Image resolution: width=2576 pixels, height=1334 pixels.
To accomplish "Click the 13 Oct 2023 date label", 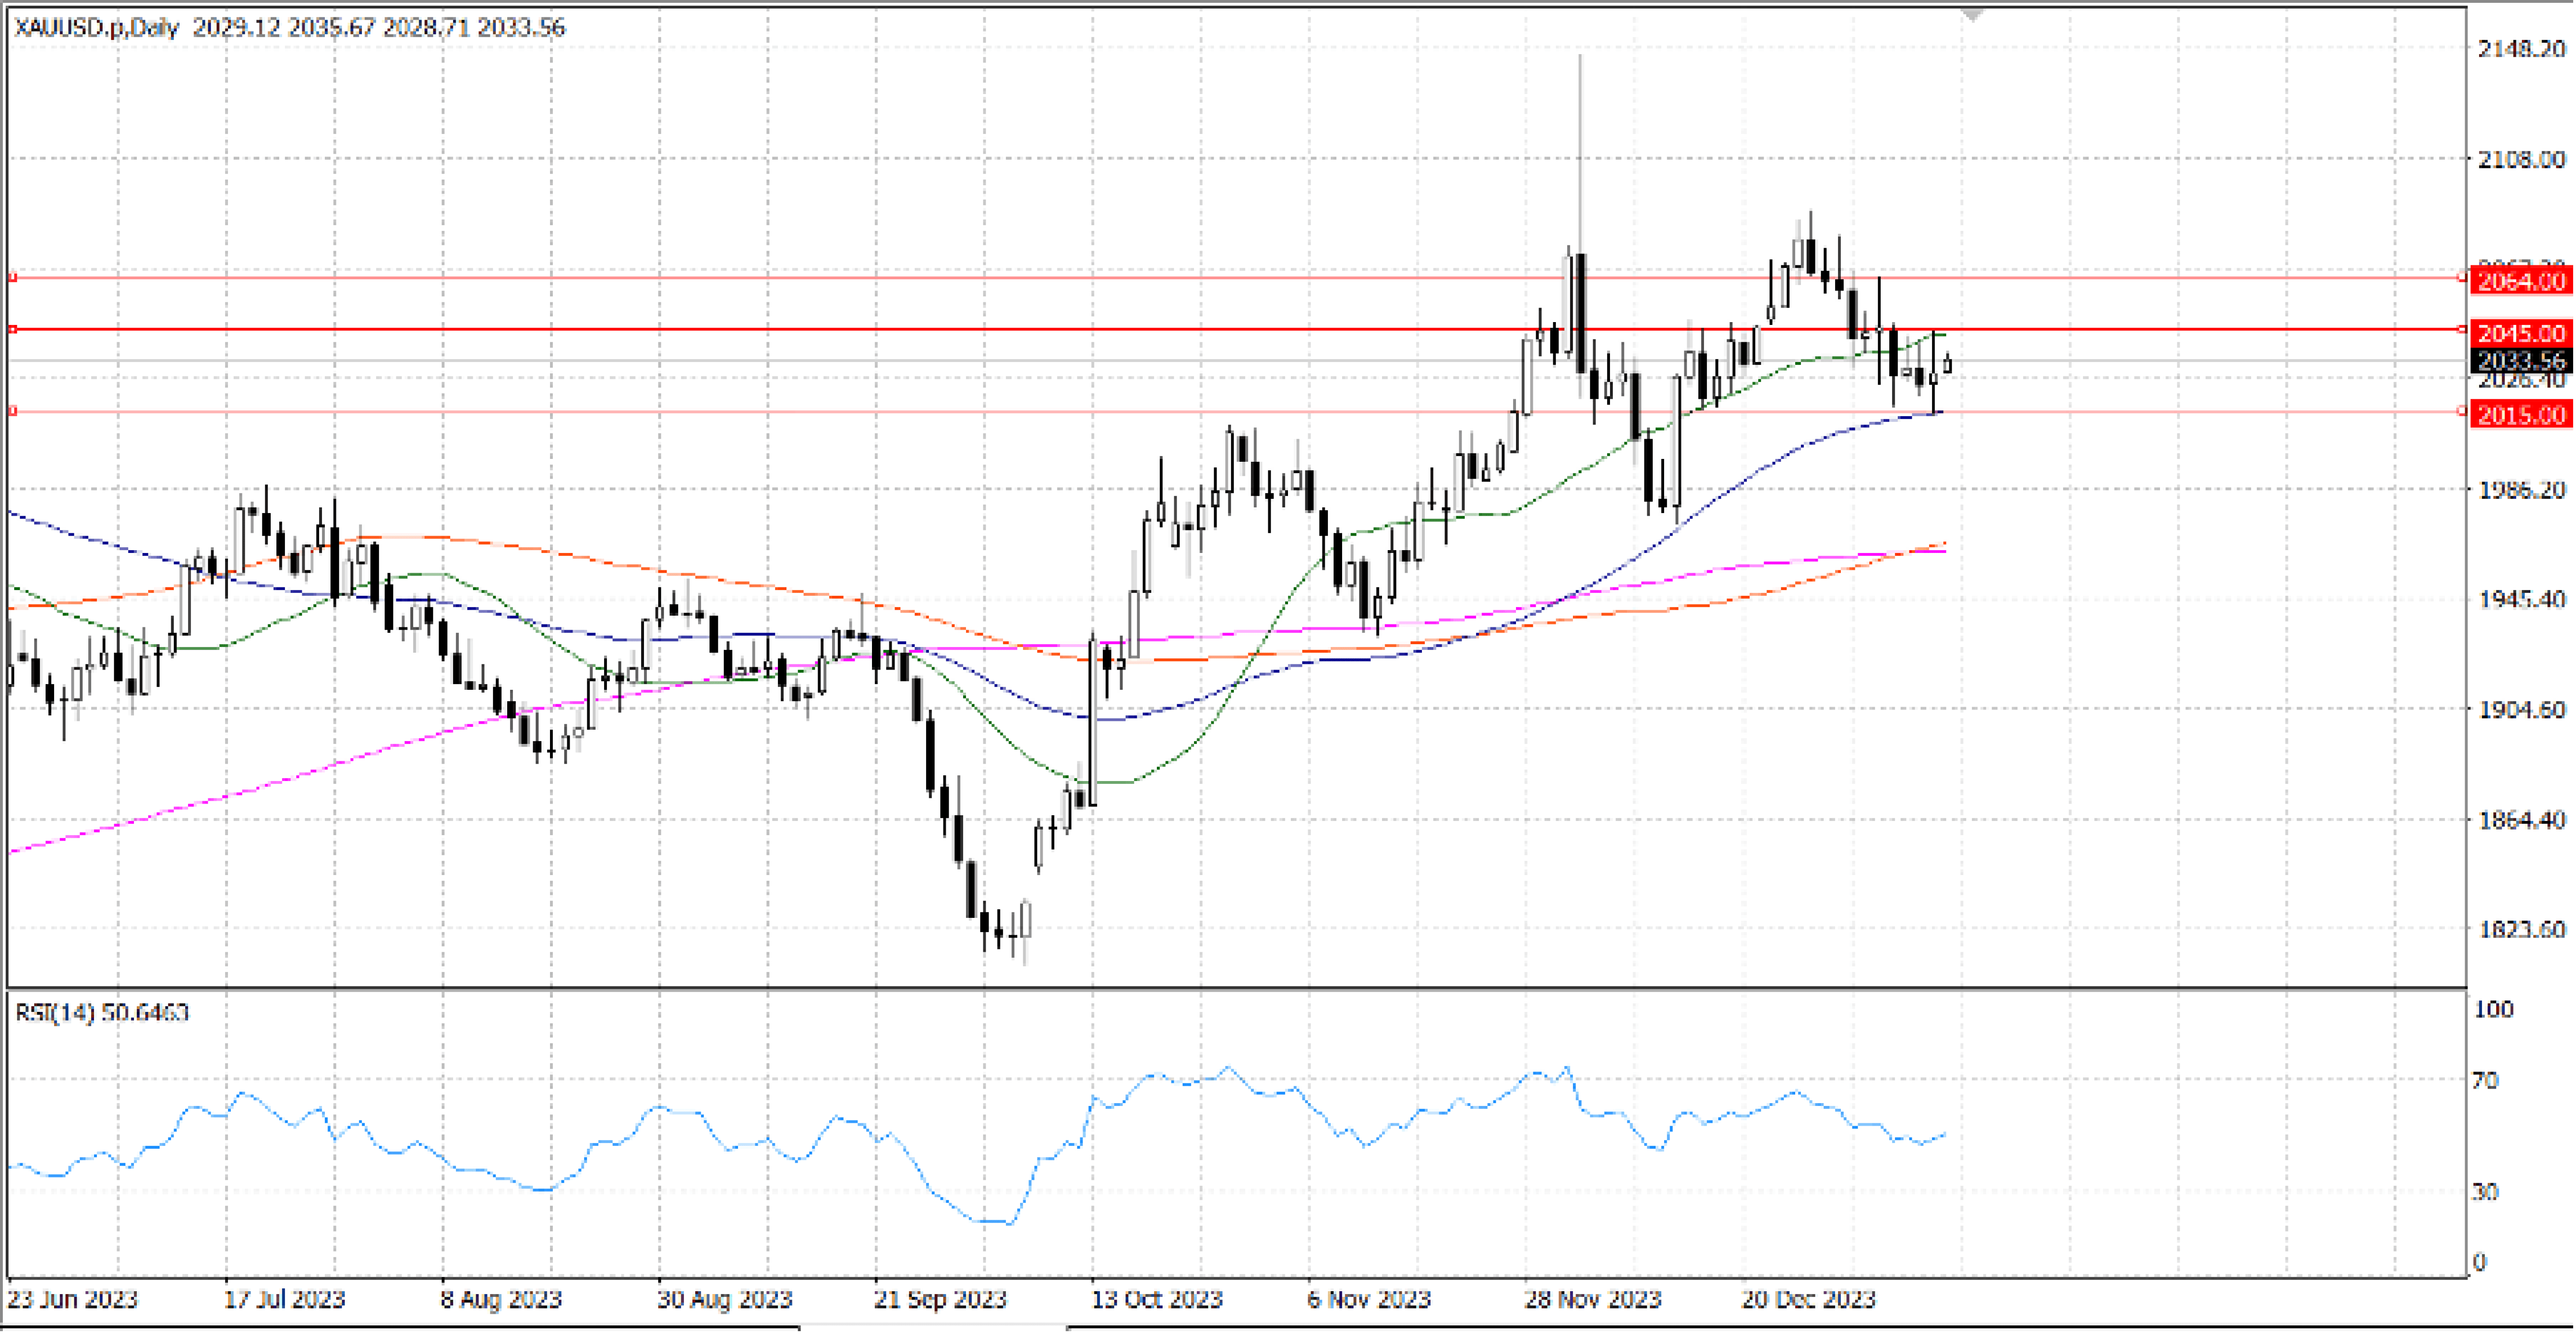I will coord(1156,1300).
